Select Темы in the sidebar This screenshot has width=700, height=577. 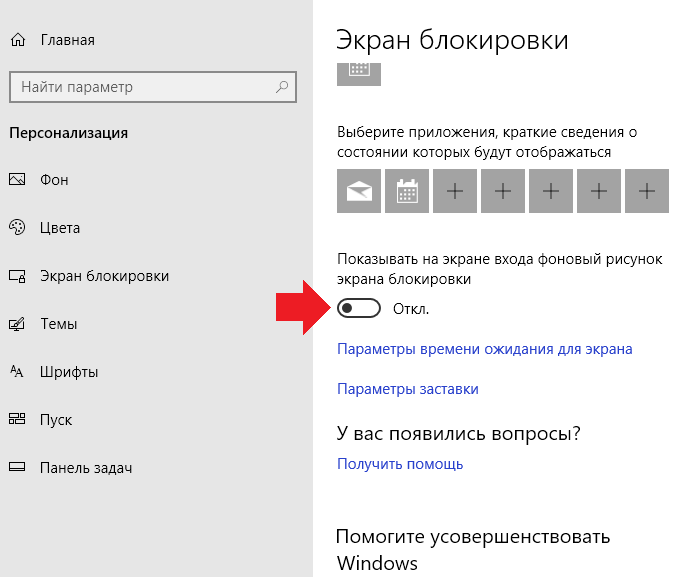pyautogui.click(x=58, y=324)
